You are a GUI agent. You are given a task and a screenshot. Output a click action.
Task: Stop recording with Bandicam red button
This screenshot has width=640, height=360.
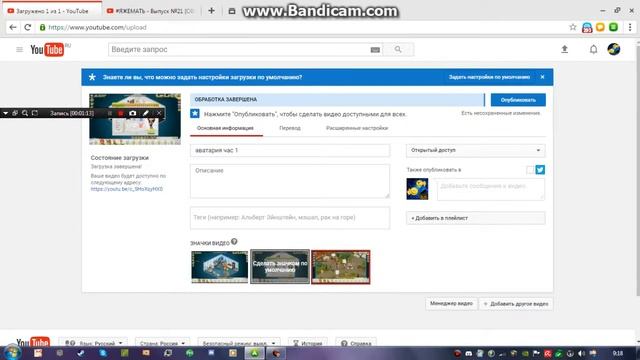pyautogui.click(x=120, y=113)
